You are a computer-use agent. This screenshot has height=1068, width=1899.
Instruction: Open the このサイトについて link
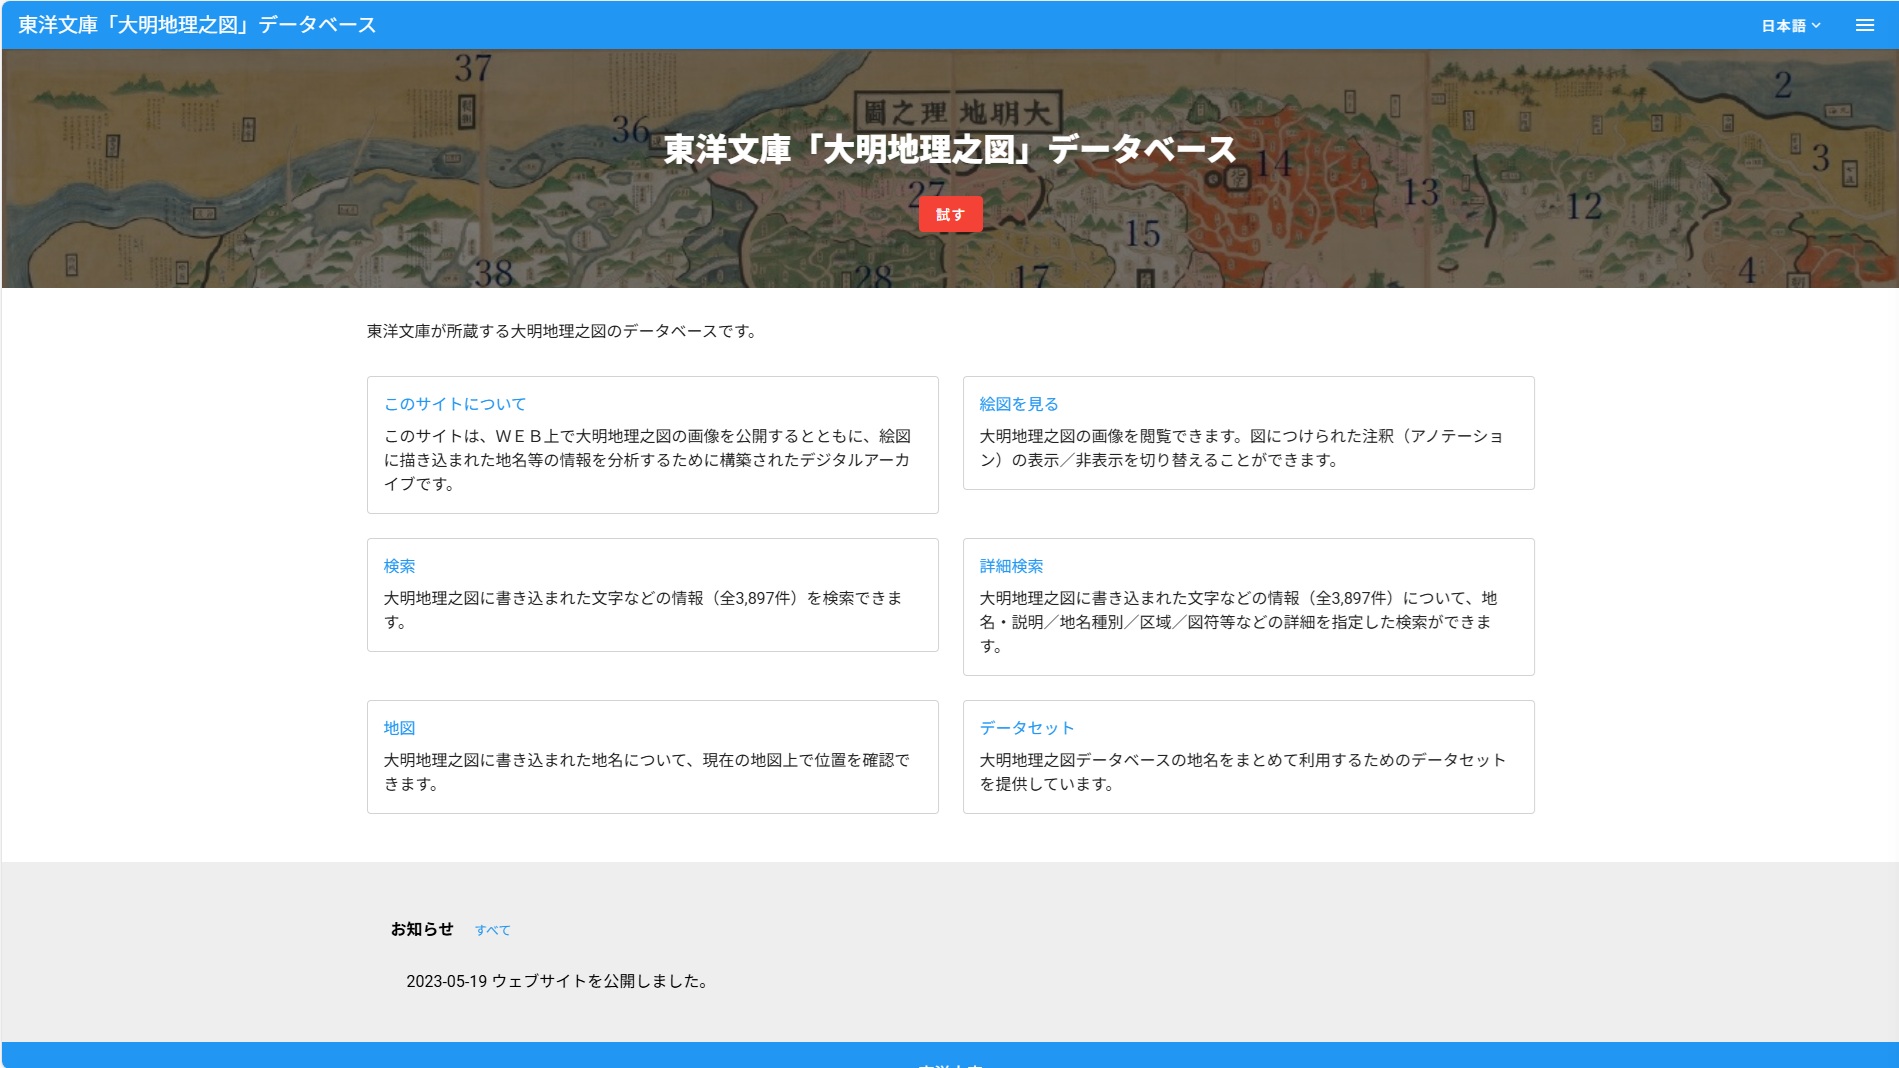point(454,404)
